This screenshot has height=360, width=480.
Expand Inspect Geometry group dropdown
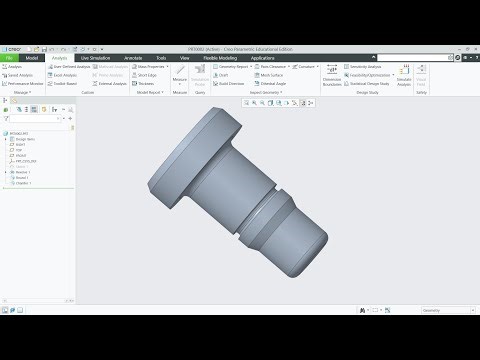(x=266, y=92)
